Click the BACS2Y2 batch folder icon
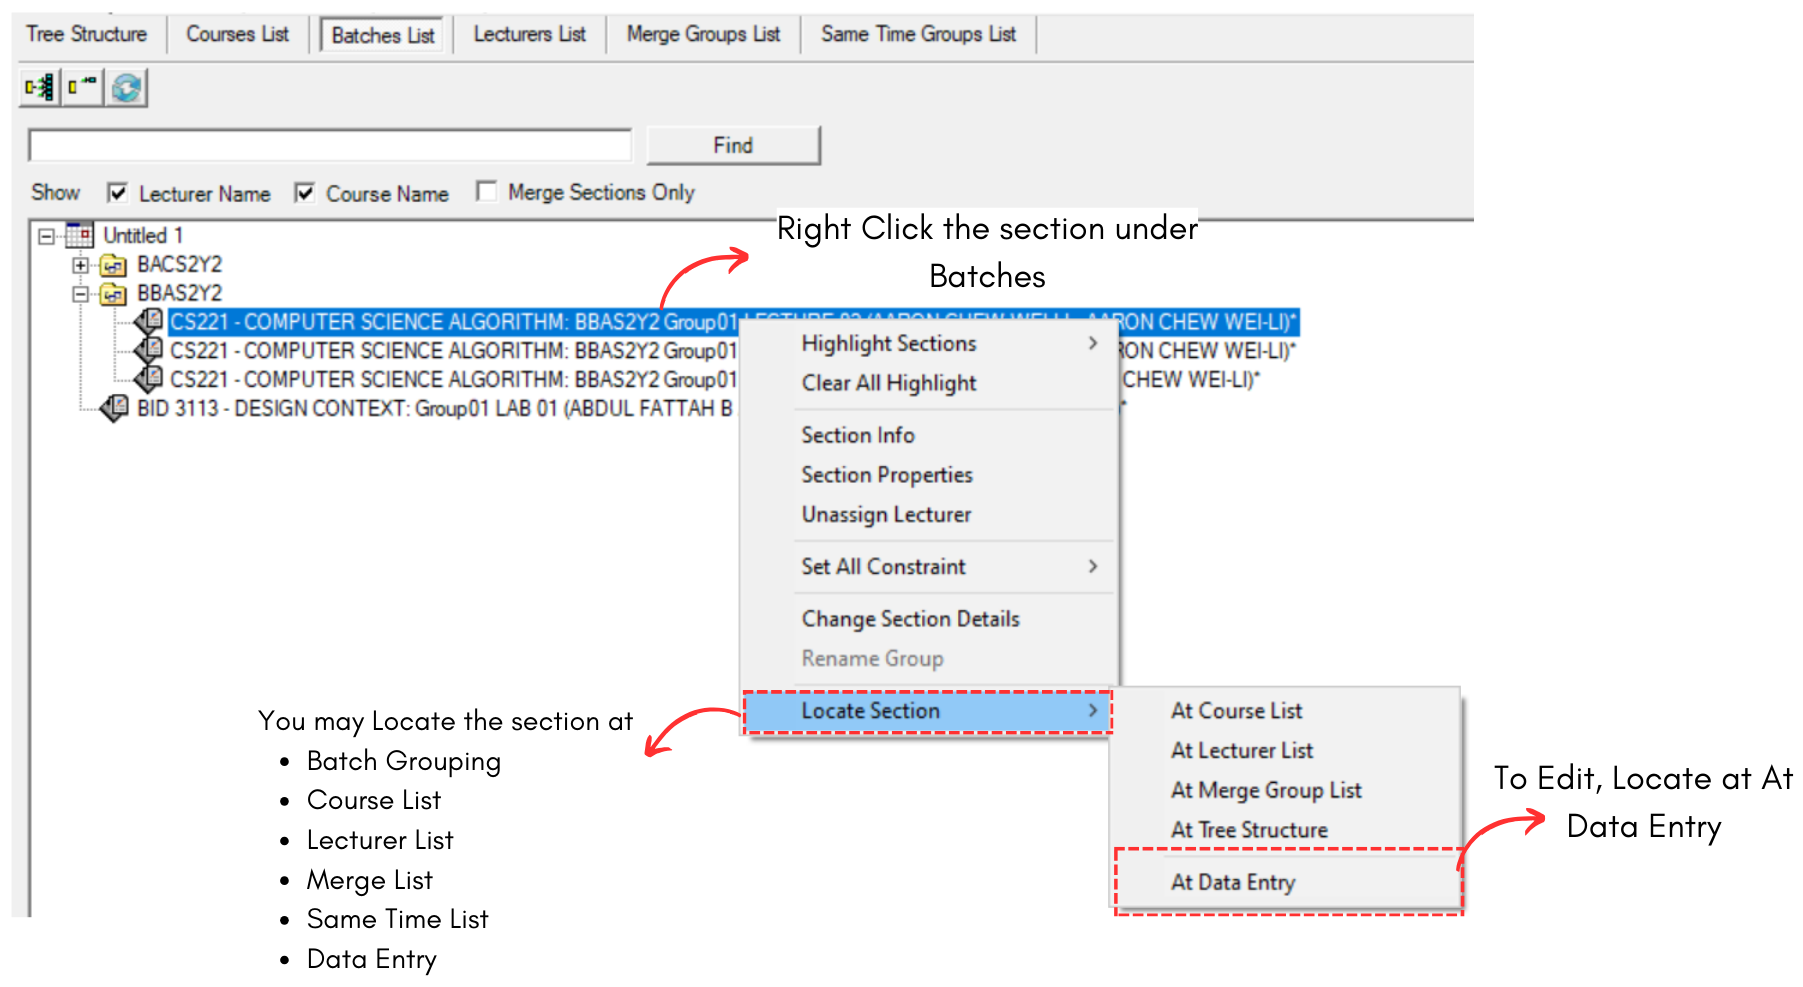1803x987 pixels. (114, 266)
